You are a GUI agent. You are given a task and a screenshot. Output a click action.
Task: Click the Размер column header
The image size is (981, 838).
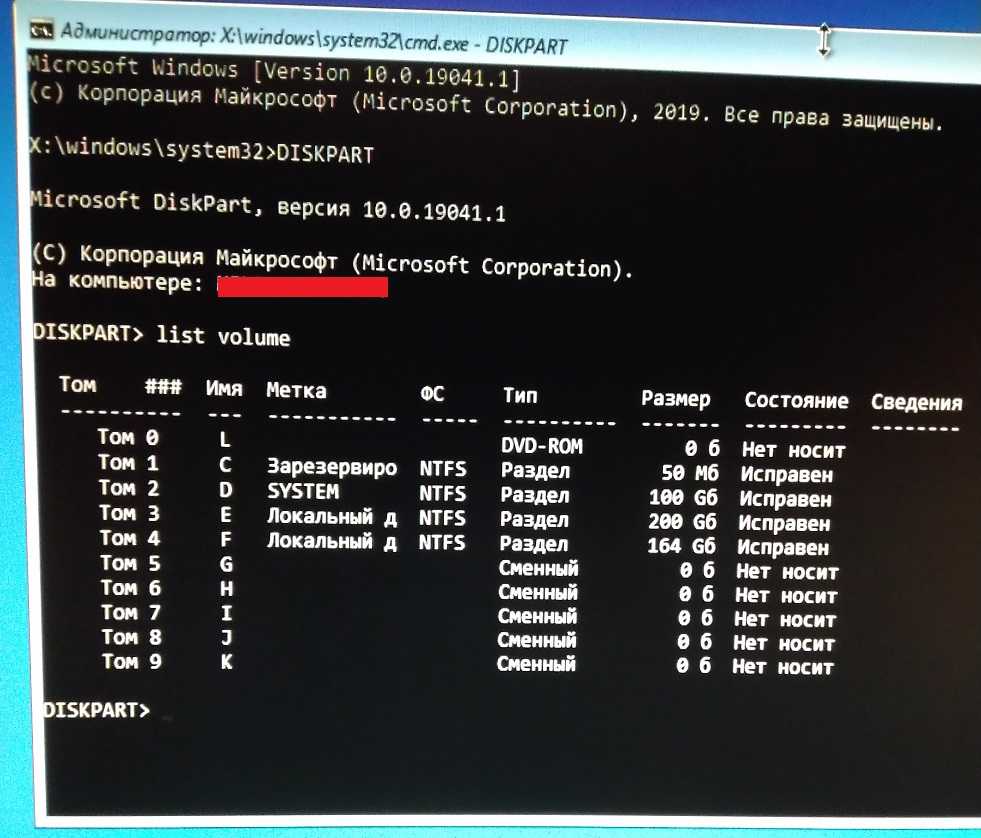(676, 399)
